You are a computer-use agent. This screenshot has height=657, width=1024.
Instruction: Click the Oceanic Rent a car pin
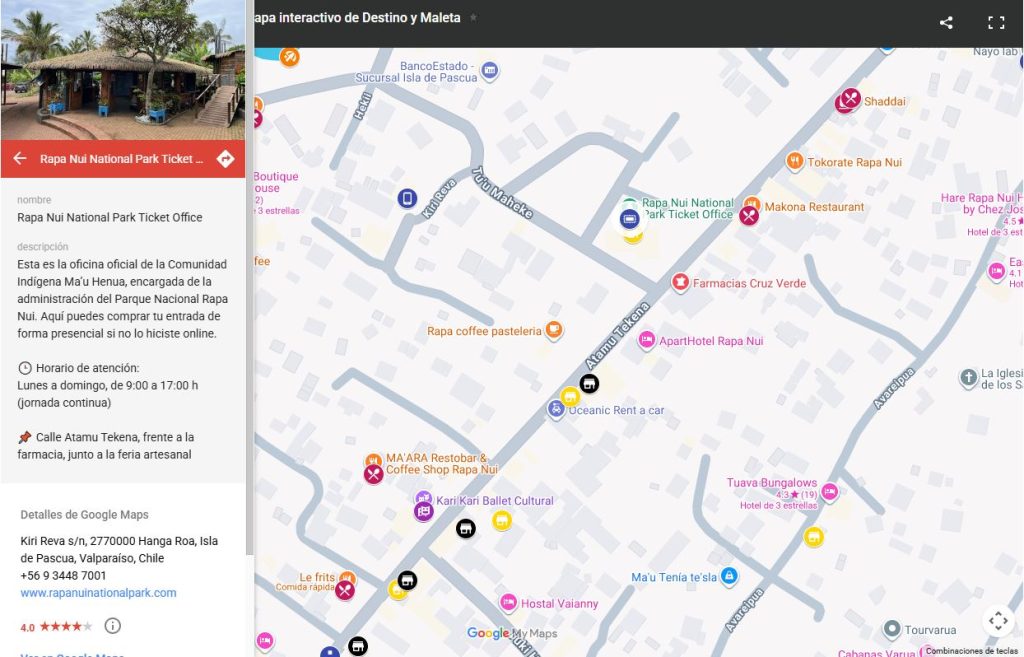pos(556,409)
